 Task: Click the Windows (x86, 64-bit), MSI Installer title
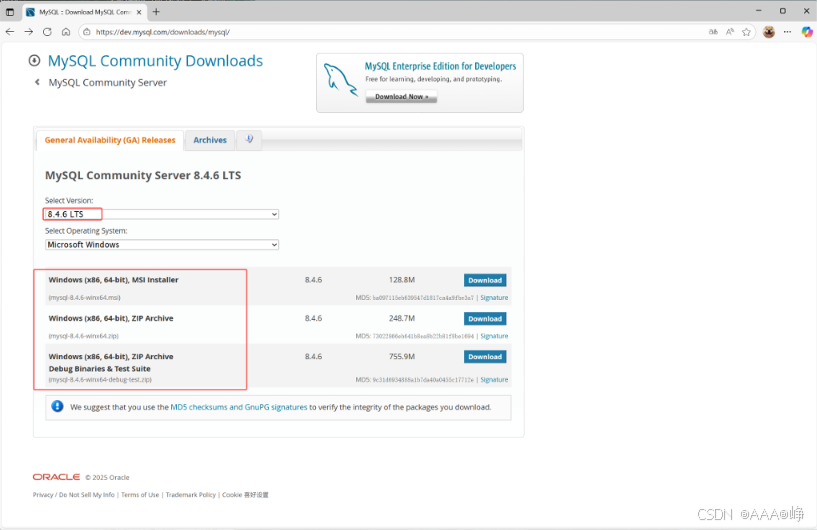[114, 280]
